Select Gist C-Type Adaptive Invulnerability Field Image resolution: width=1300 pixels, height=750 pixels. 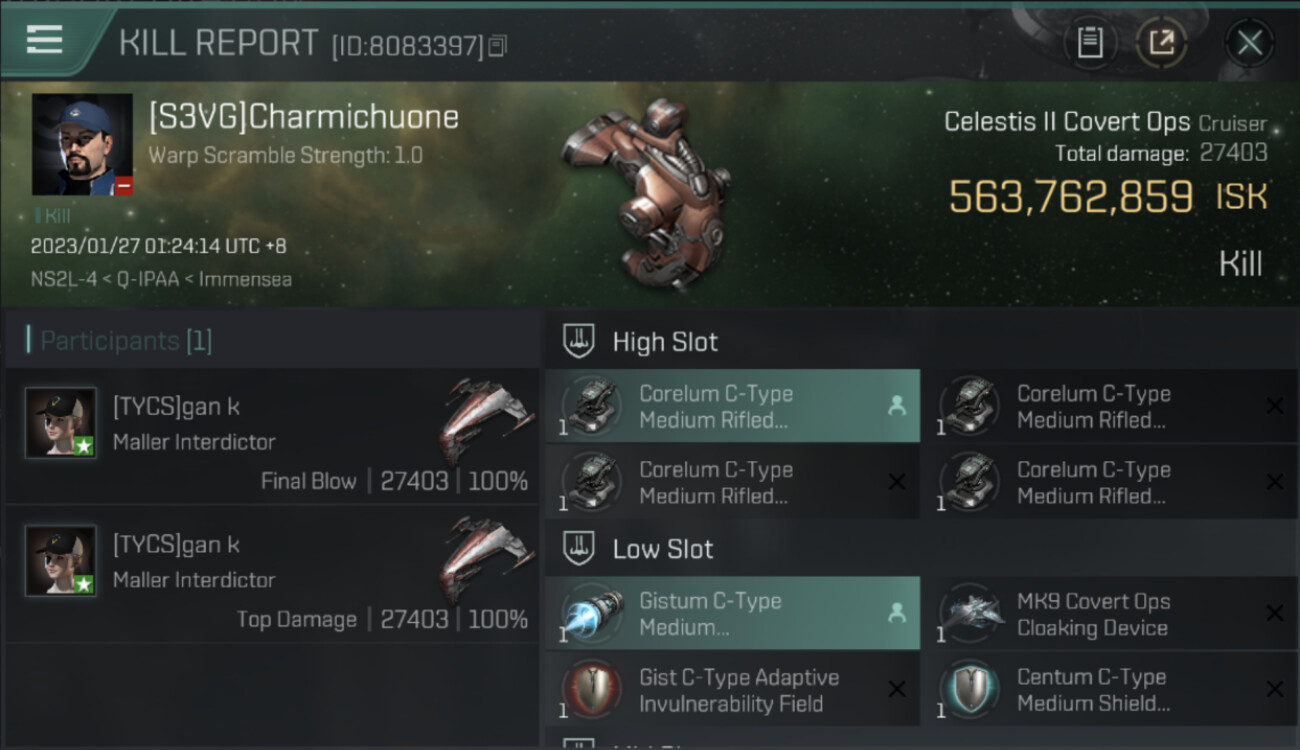click(x=732, y=689)
